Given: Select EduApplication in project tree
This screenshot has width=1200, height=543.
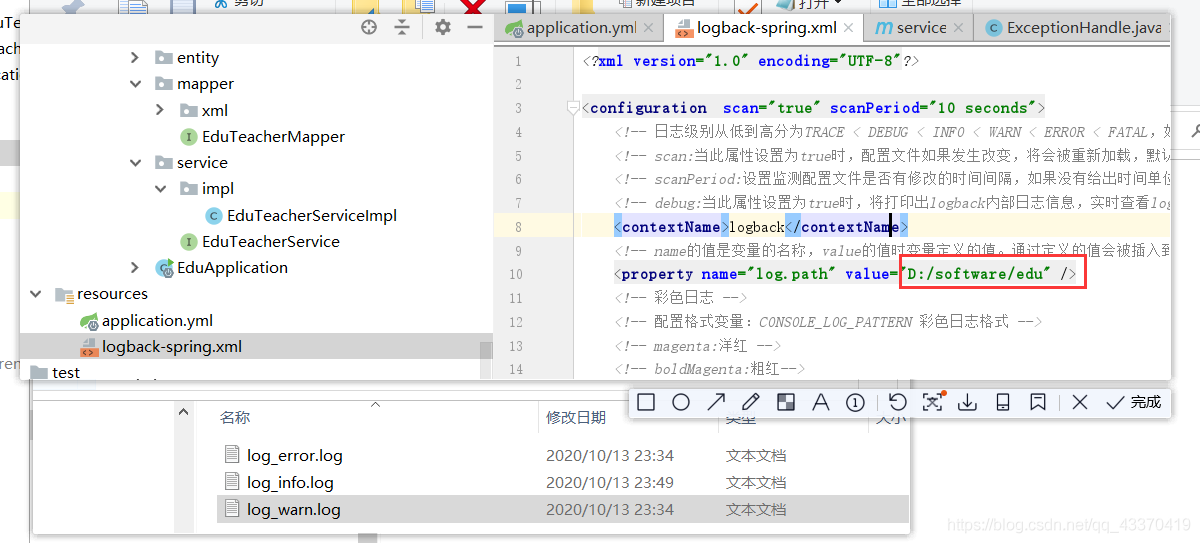Looking at the screenshot, I should 222,267.
